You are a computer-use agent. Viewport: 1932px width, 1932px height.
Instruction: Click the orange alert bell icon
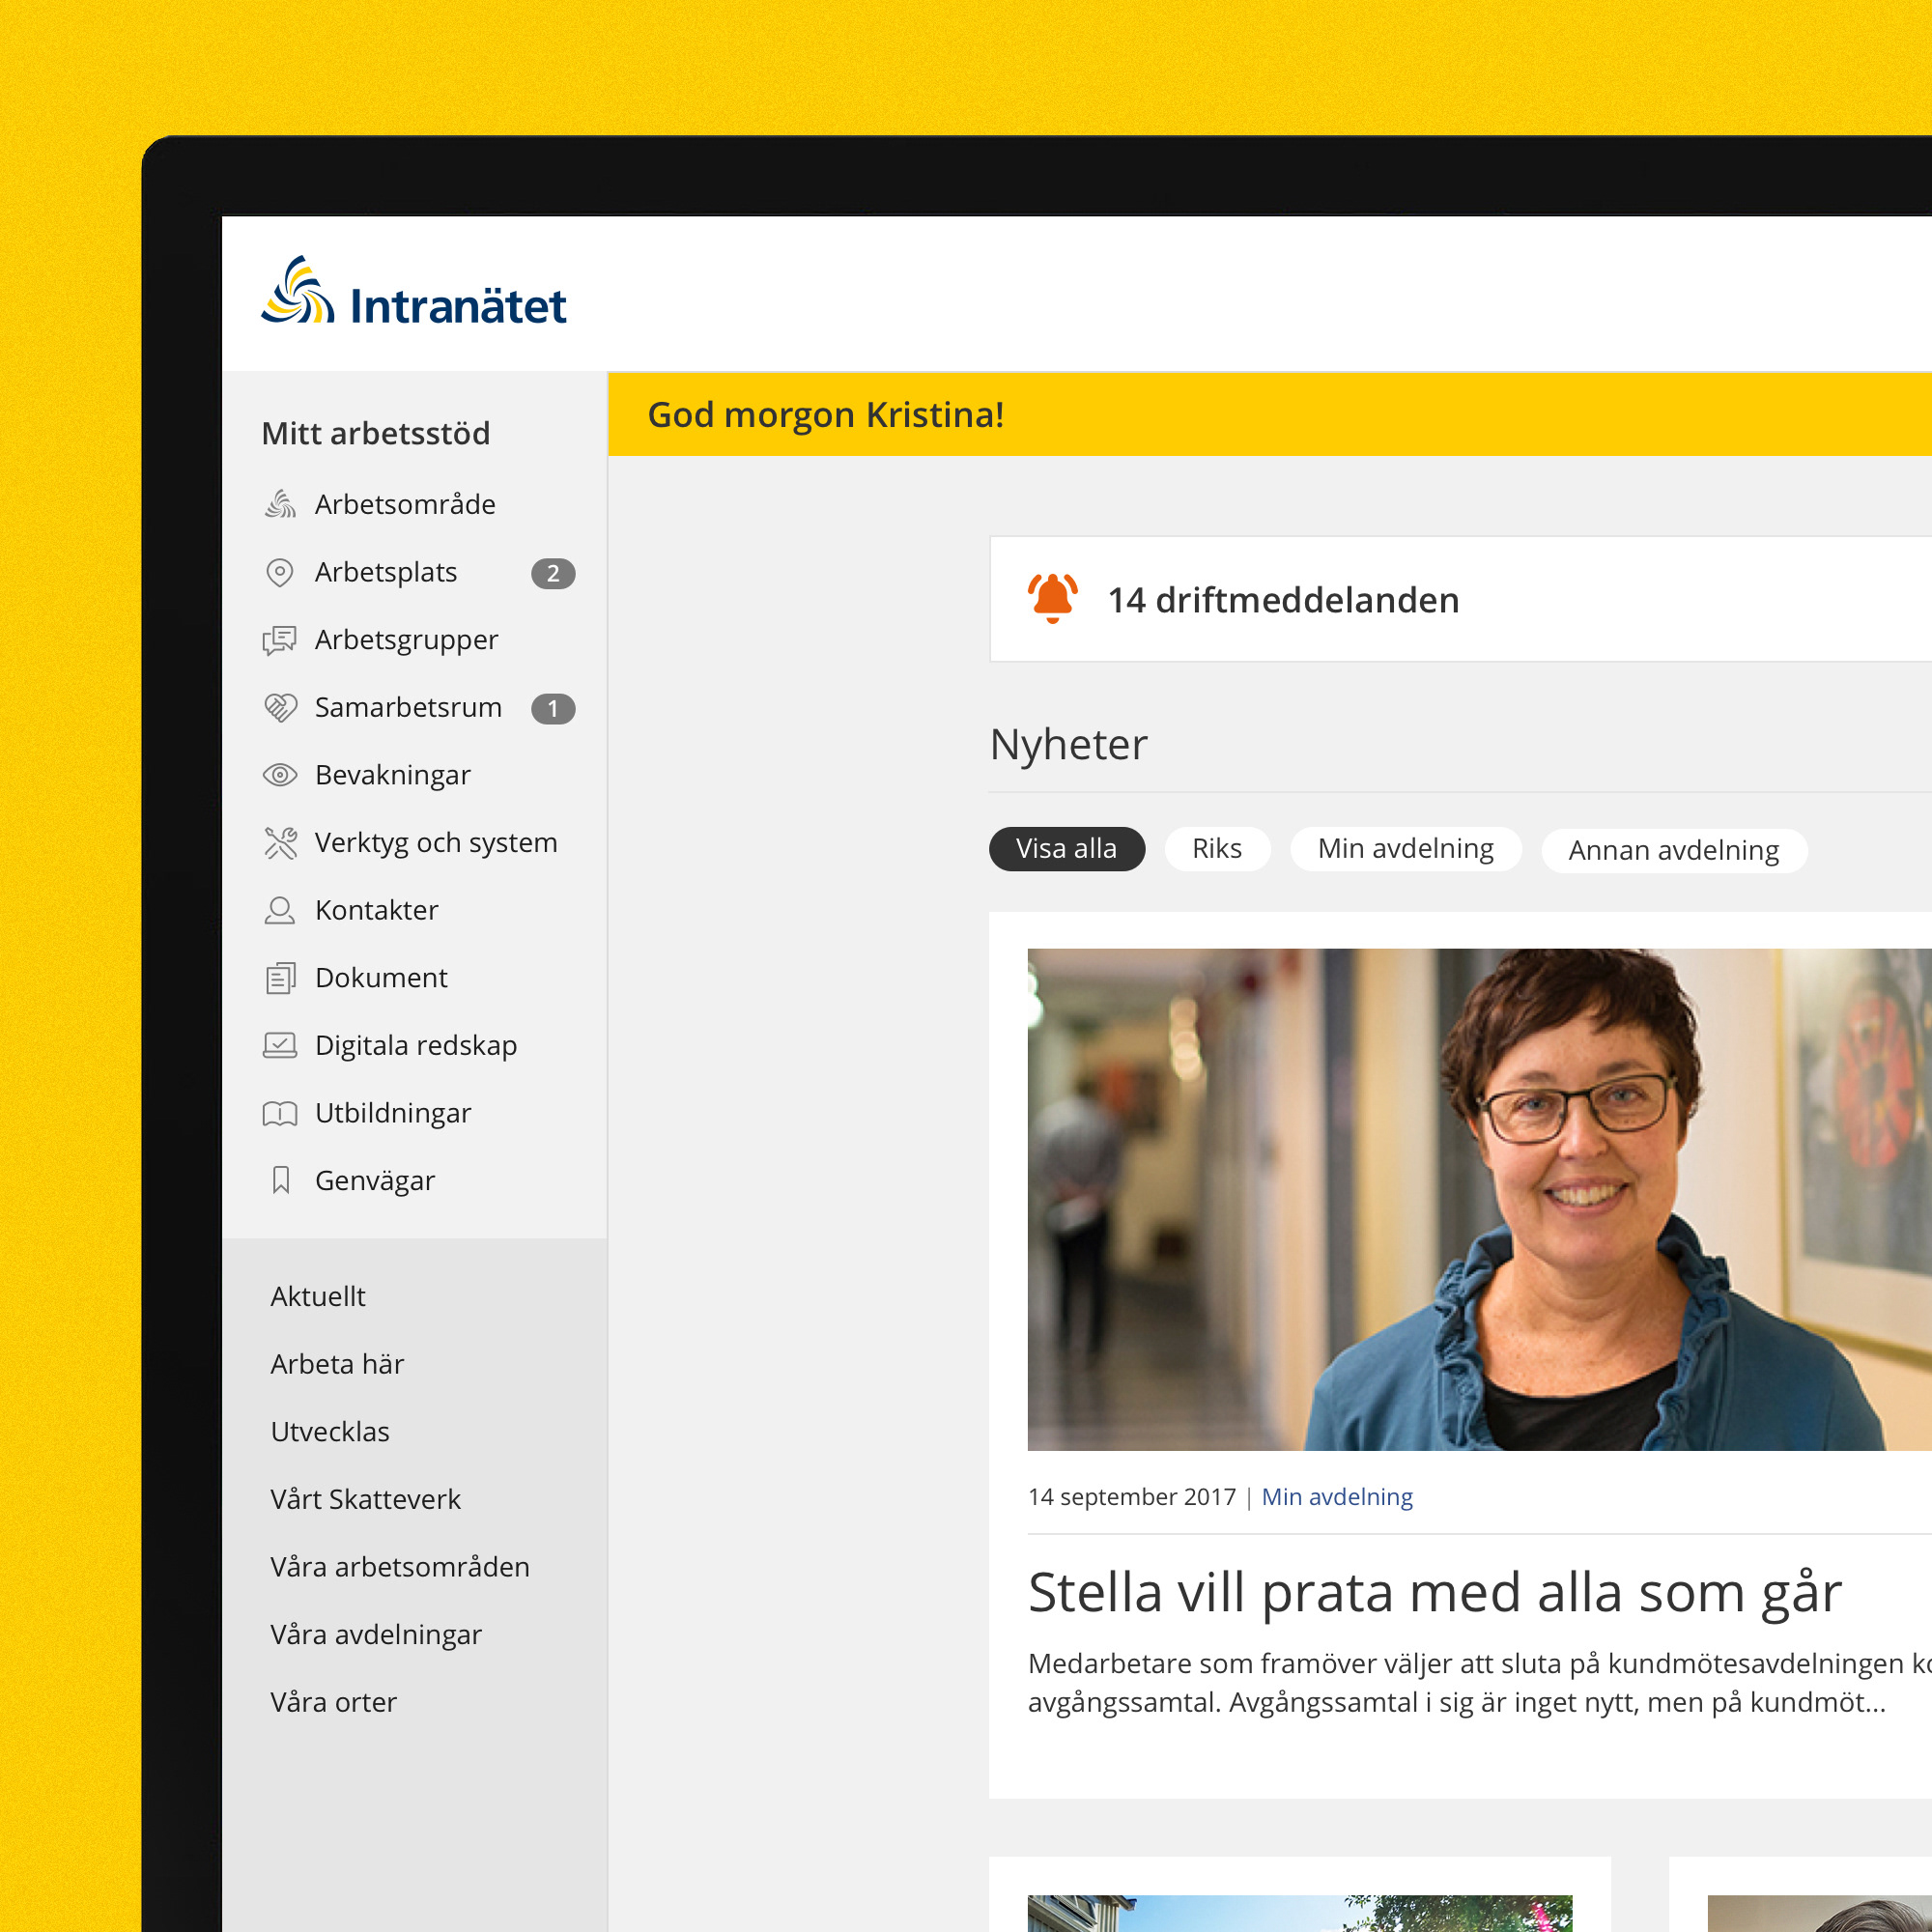tap(1053, 598)
